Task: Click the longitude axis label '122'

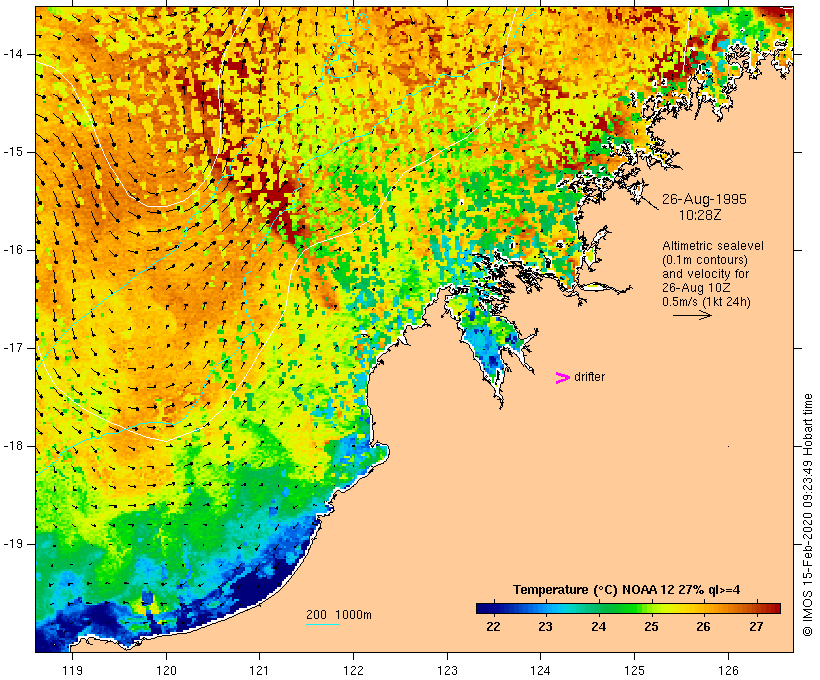Action: (x=353, y=670)
